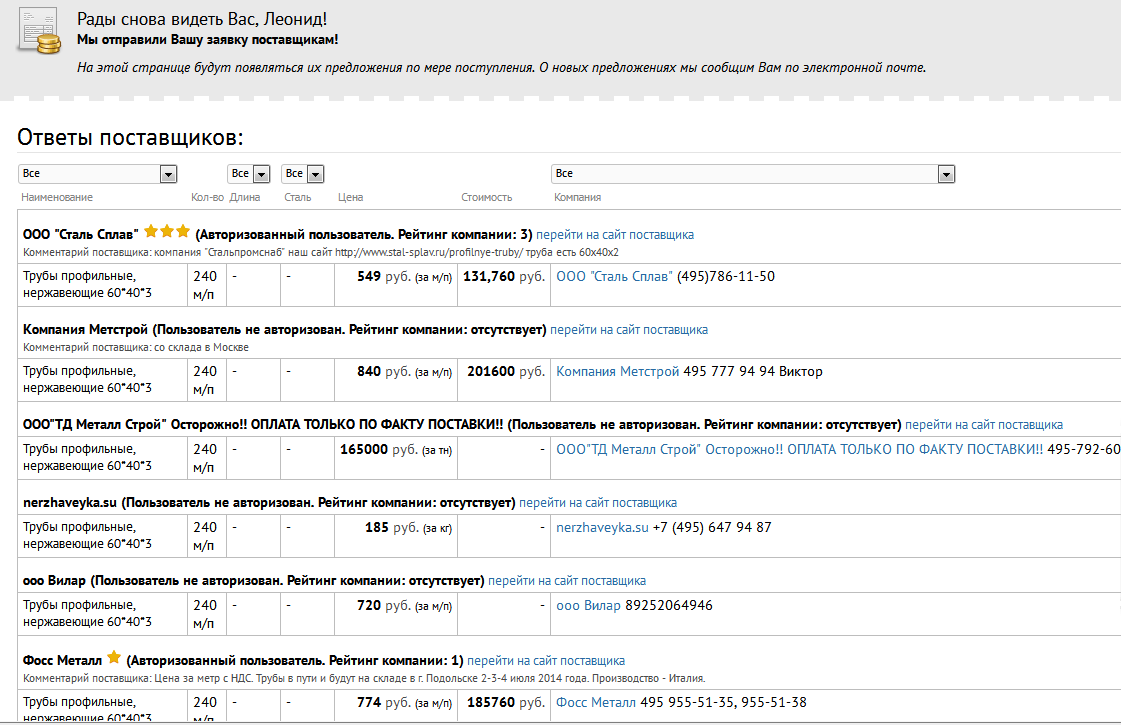Screen dimensions: 1121x725
Task: Click the invoice with coins icon
Action: [39, 31]
